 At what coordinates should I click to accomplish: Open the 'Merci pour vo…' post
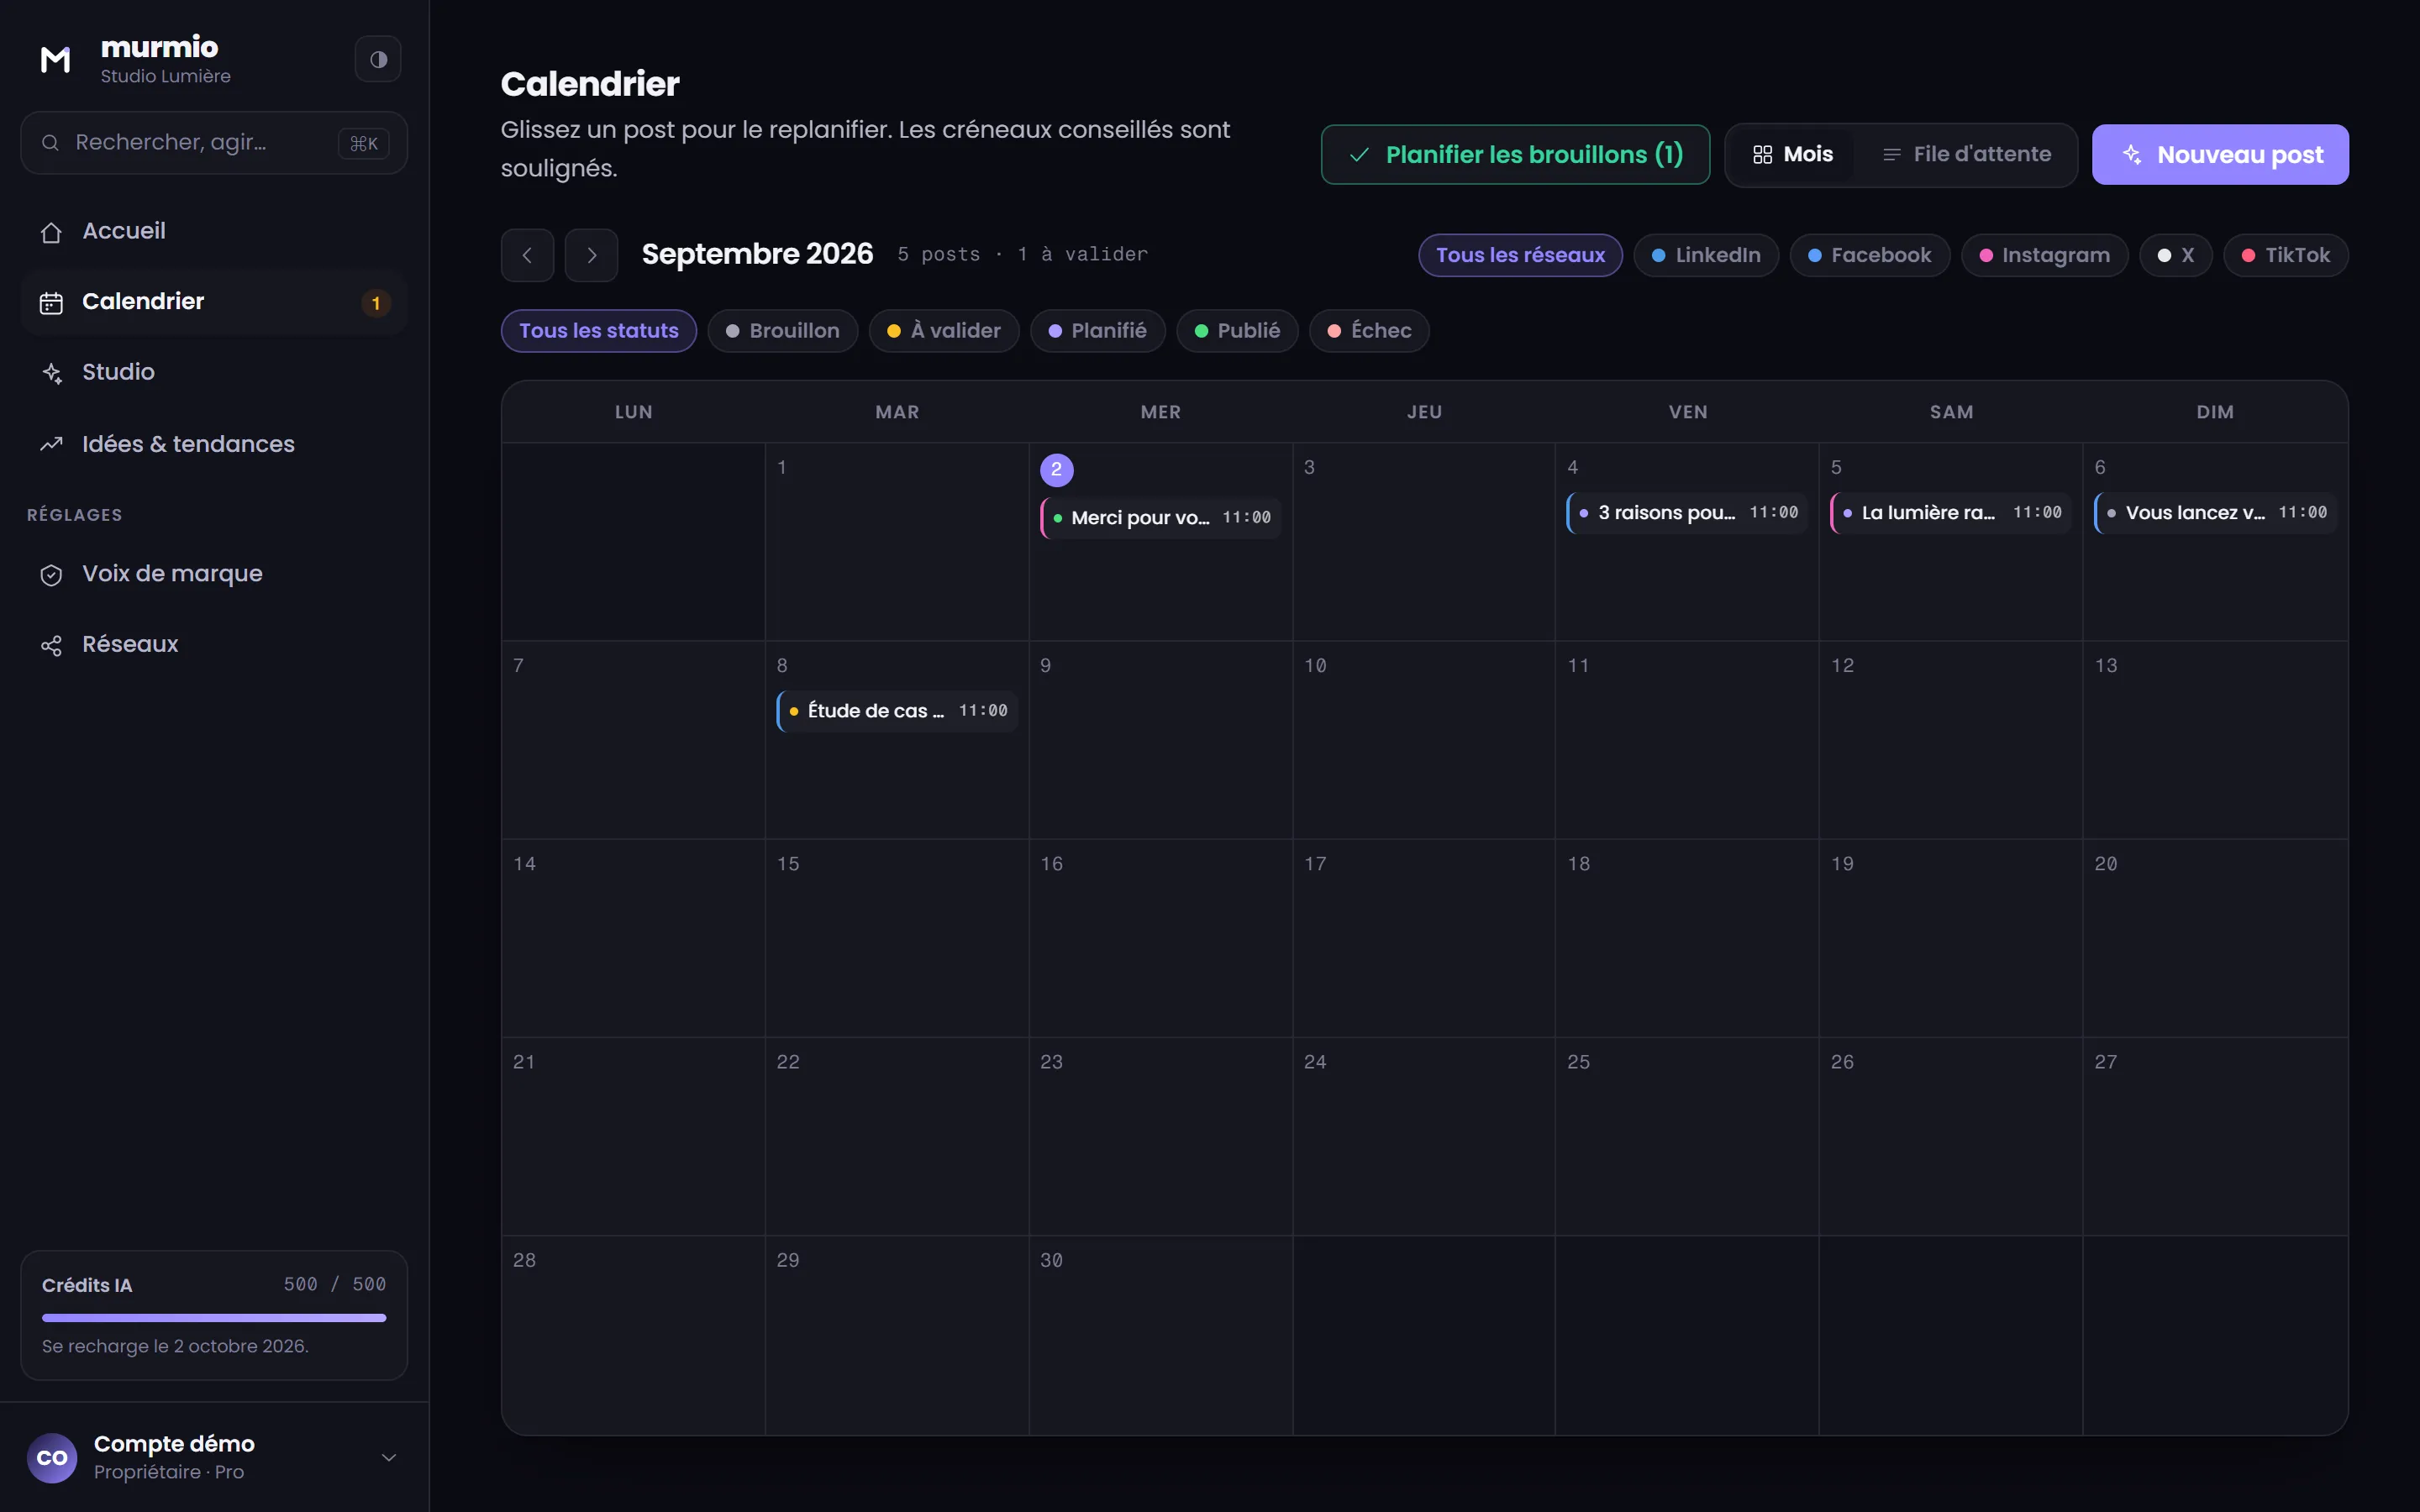coord(1161,518)
